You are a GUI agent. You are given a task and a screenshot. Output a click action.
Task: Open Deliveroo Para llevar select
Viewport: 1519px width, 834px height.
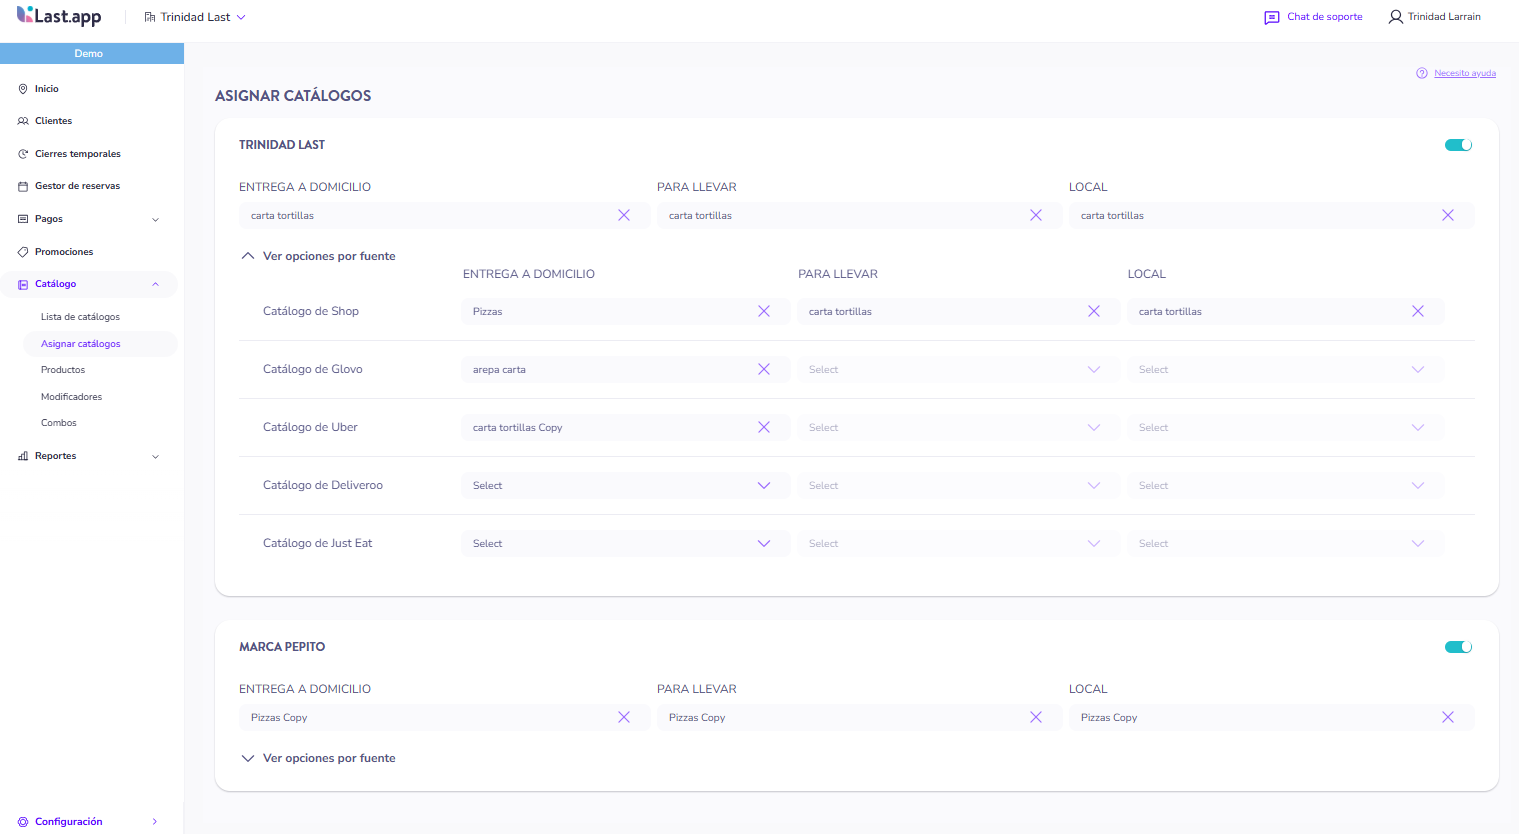pos(958,485)
